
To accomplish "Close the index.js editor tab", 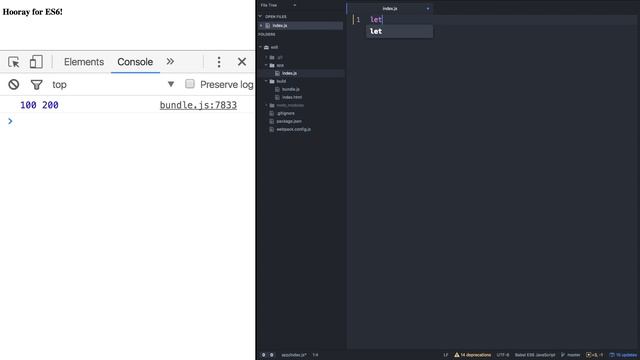I will 428,8.
